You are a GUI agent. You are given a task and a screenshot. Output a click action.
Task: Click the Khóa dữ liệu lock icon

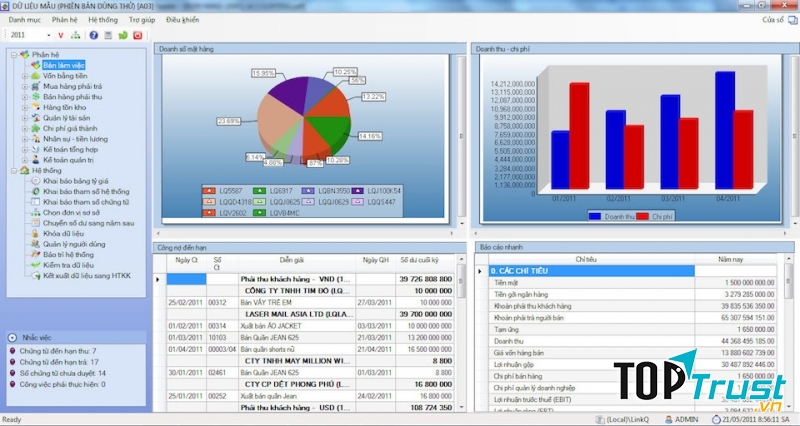[x=36, y=232]
